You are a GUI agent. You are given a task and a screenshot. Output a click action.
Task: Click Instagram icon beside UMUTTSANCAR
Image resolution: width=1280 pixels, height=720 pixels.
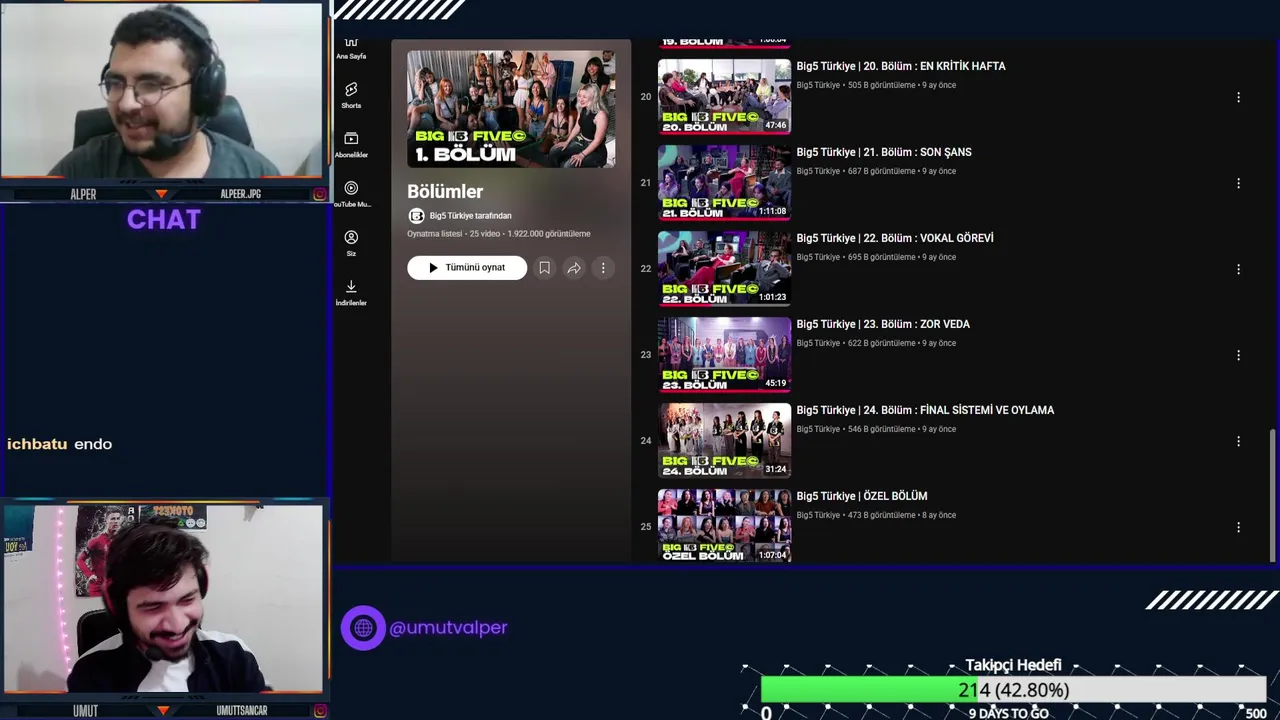pyautogui.click(x=320, y=711)
